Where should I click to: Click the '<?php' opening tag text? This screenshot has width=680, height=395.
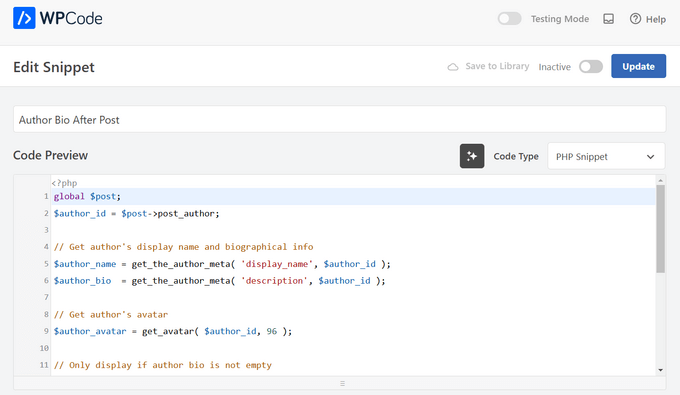(64, 183)
